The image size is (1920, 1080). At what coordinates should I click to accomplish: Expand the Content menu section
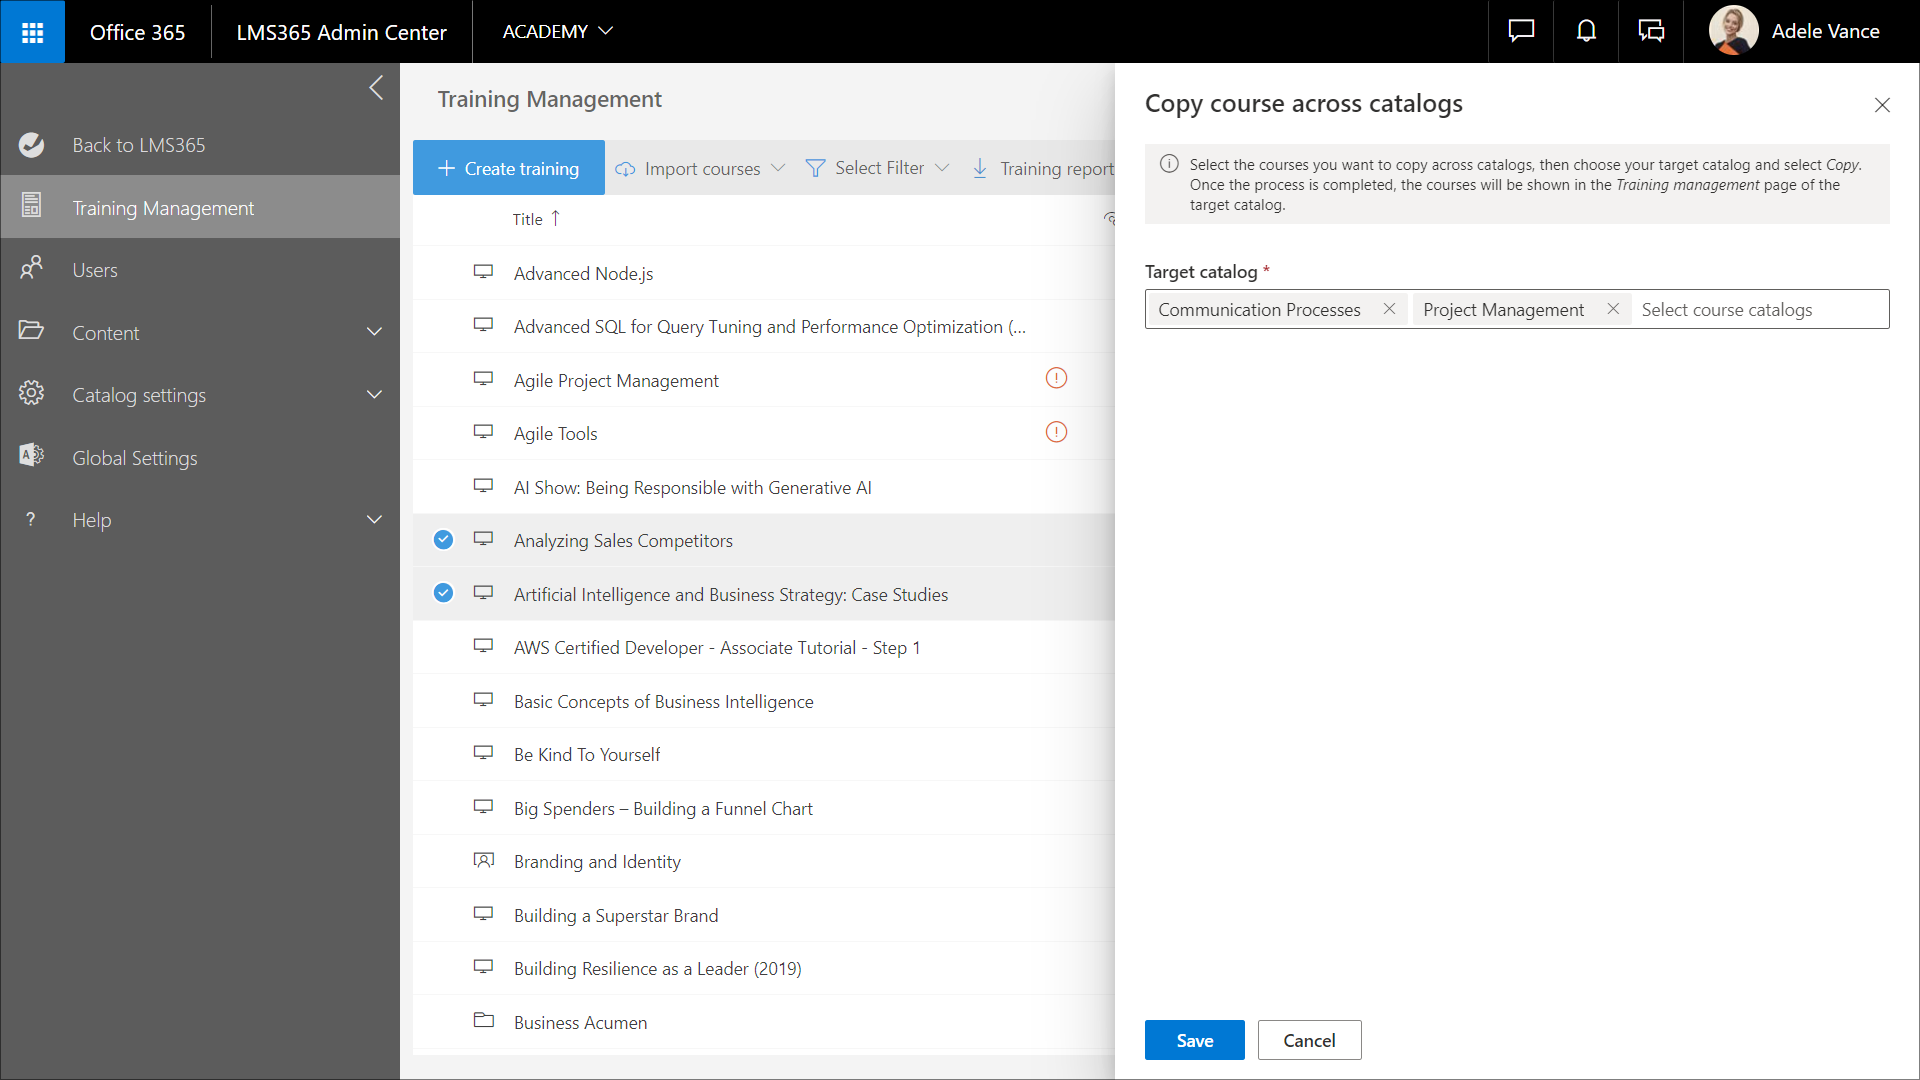coord(374,332)
